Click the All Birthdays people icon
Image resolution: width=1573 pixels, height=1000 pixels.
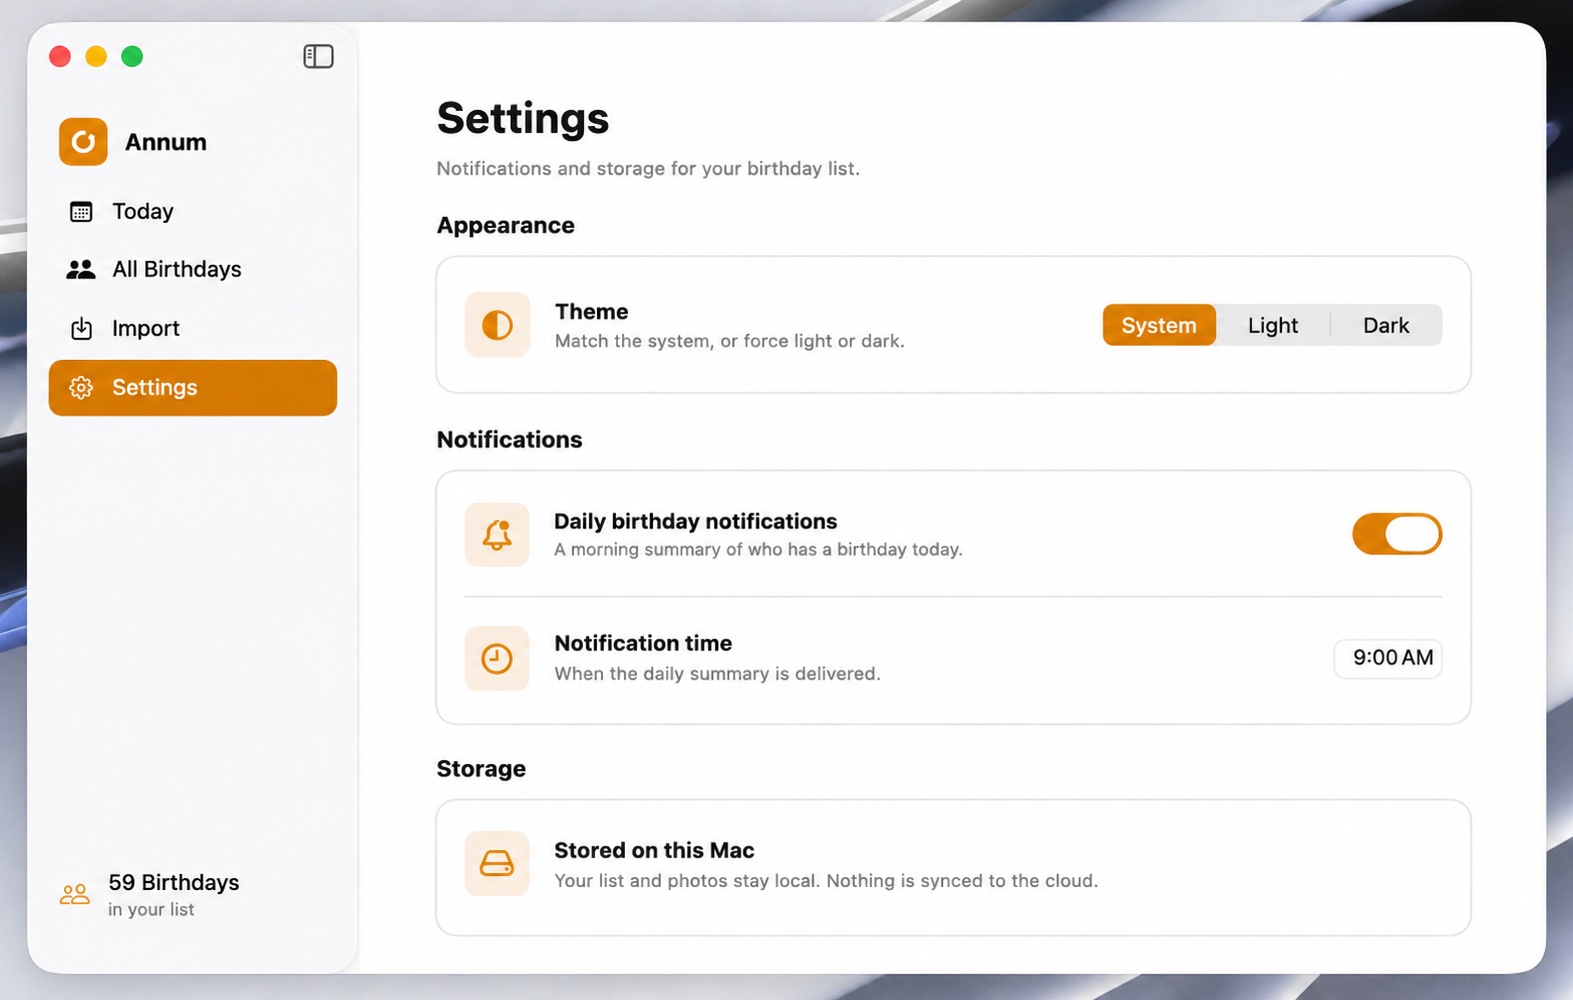coord(81,270)
